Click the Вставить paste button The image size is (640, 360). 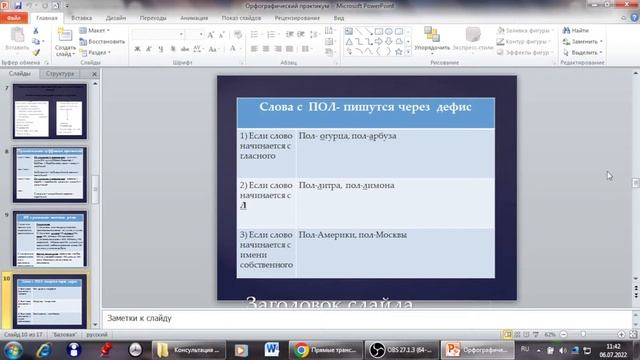pyautogui.click(x=17, y=40)
